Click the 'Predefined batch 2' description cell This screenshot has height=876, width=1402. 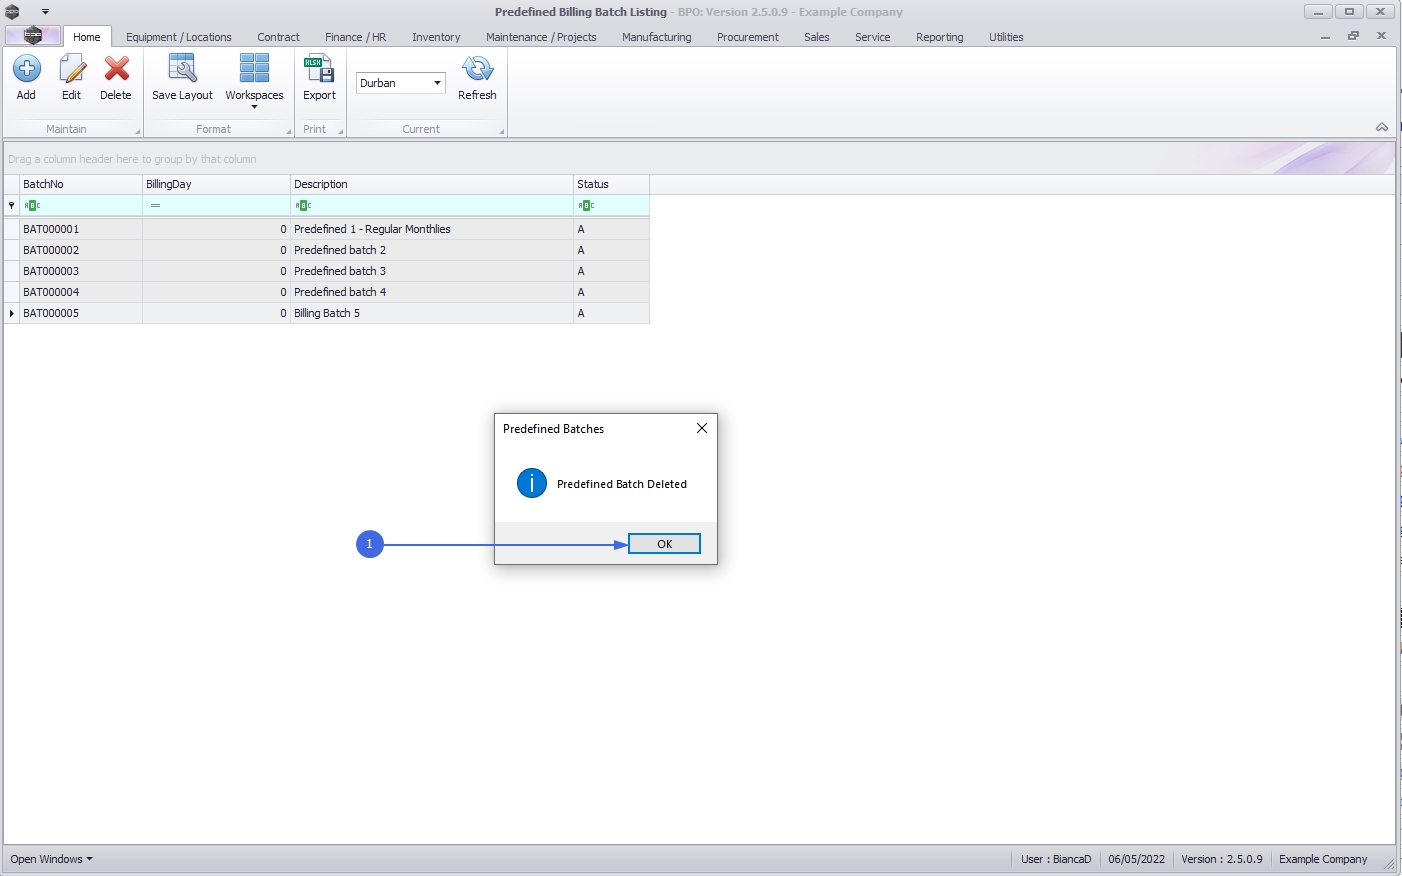(432, 250)
